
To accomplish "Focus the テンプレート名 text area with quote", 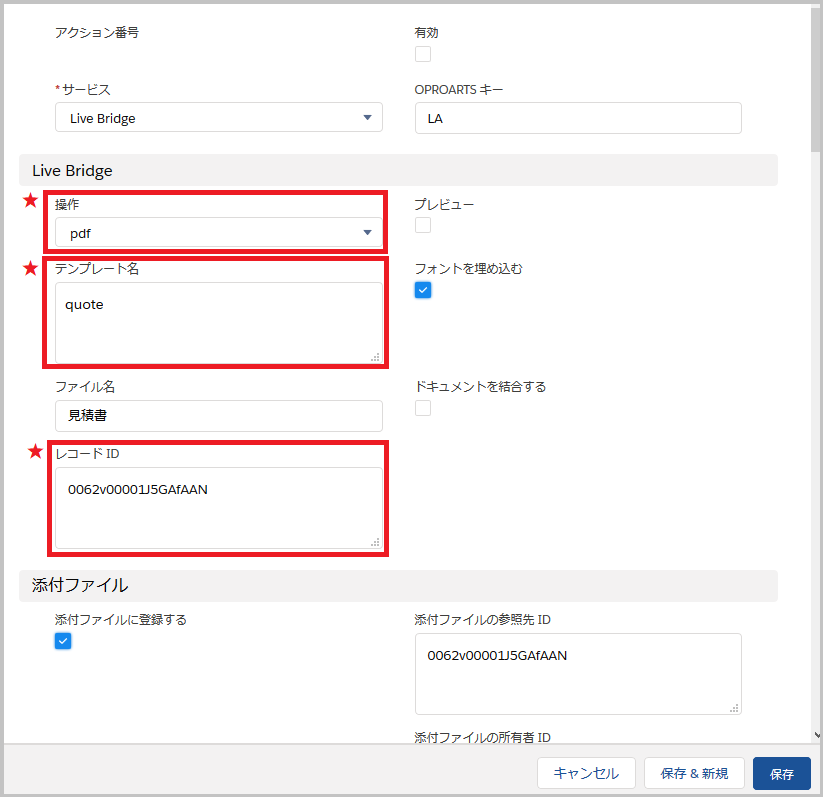I will 218,321.
